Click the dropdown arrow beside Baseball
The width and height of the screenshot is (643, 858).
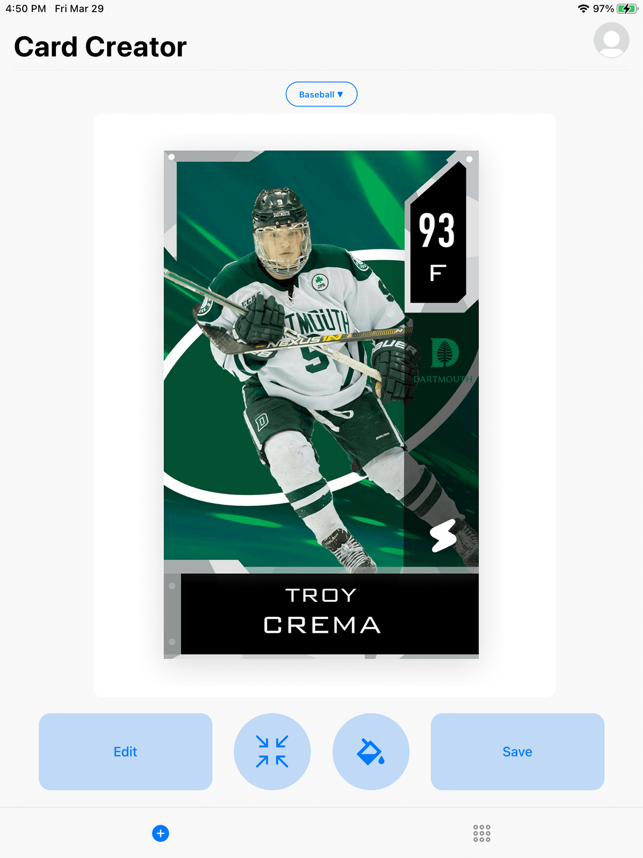tap(340, 94)
